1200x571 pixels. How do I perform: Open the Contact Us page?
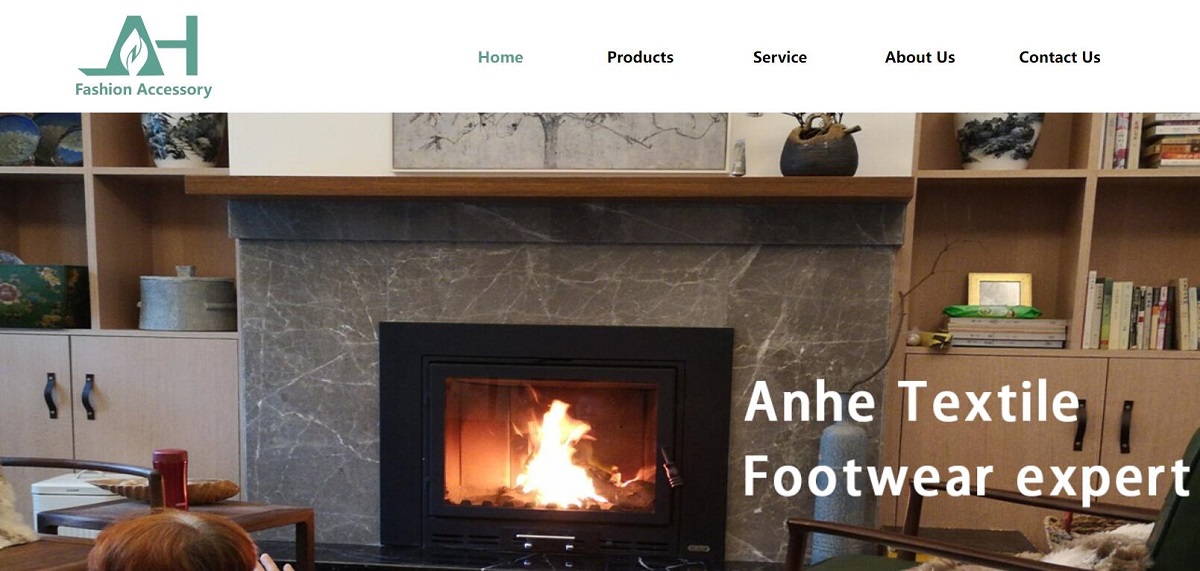(1060, 57)
